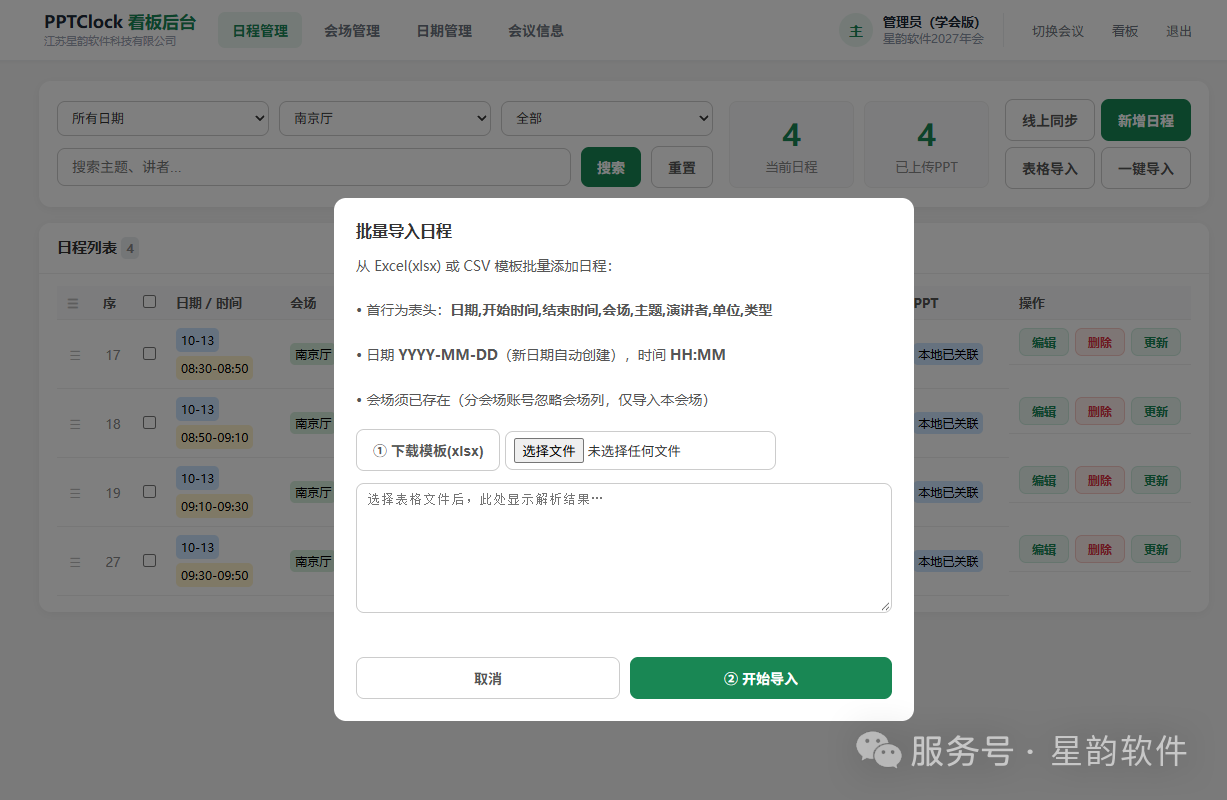Click the 批量导入日程 dialog title
The width and height of the screenshot is (1227, 800).
coord(404,231)
